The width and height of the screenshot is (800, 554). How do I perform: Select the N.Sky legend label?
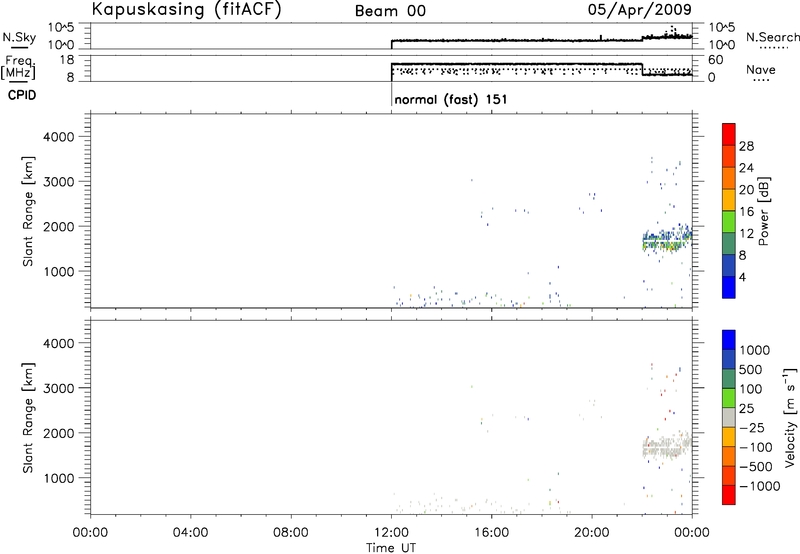19,37
